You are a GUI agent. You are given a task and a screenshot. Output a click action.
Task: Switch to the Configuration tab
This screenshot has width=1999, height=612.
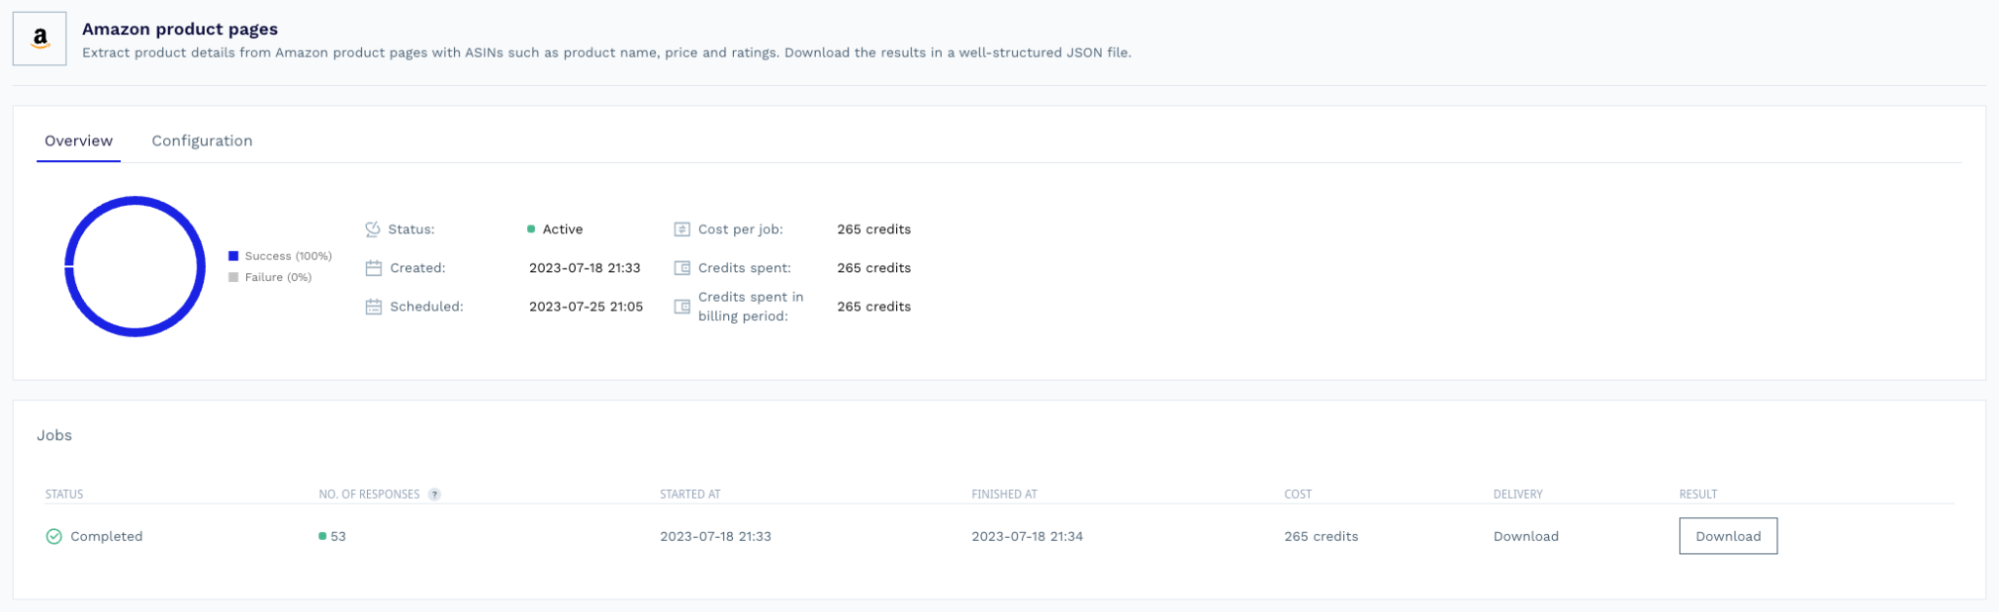(x=202, y=141)
